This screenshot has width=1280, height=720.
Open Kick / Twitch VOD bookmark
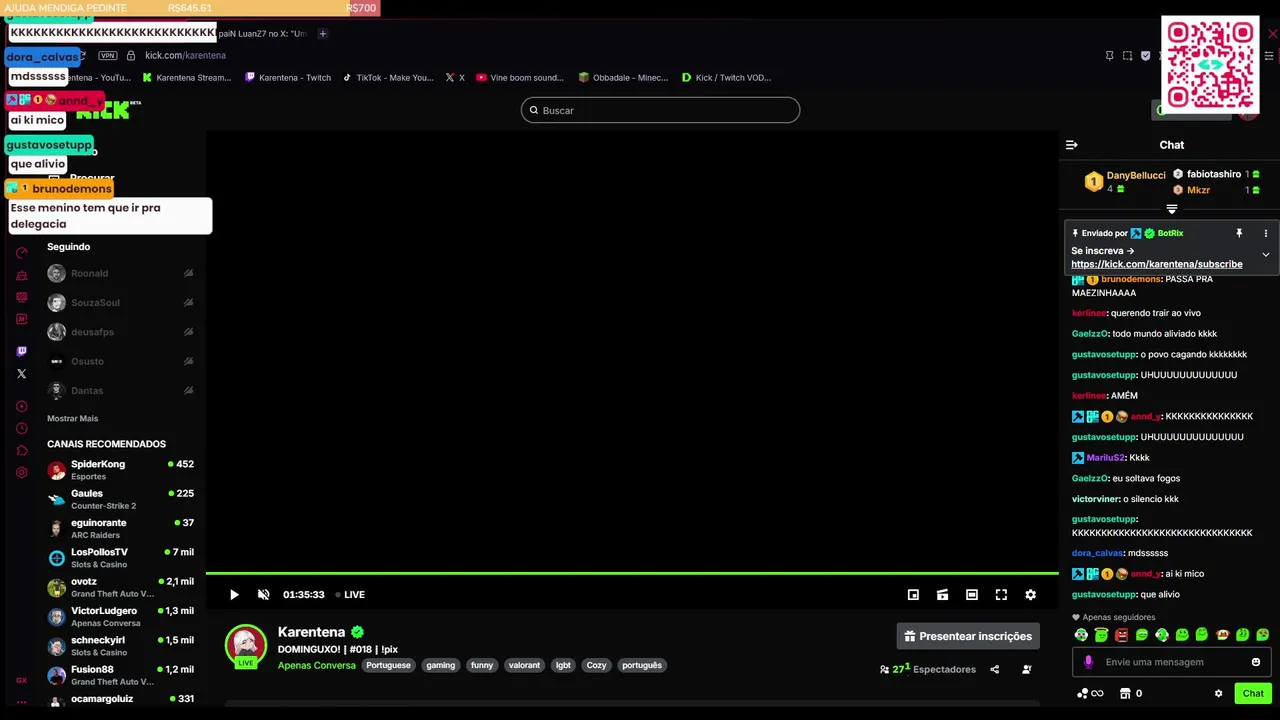pyautogui.click(x=726, y=77)
